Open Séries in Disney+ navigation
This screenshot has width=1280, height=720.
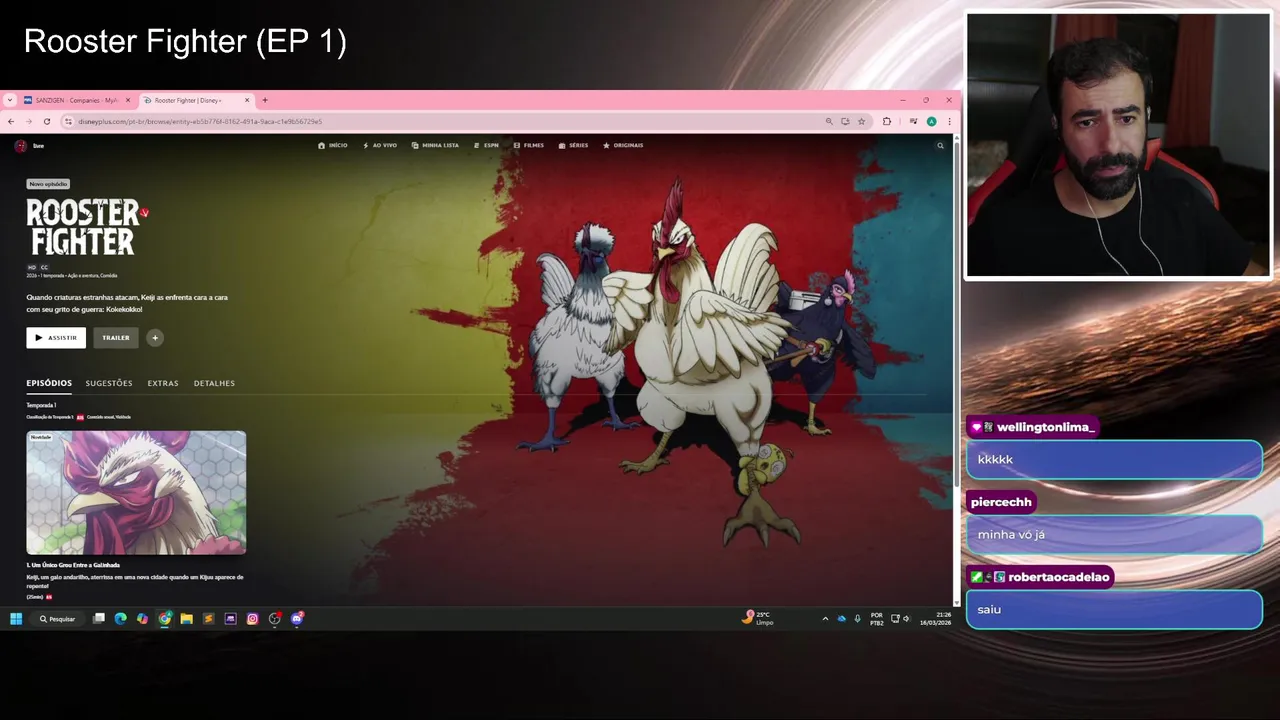tap(573, 146)
